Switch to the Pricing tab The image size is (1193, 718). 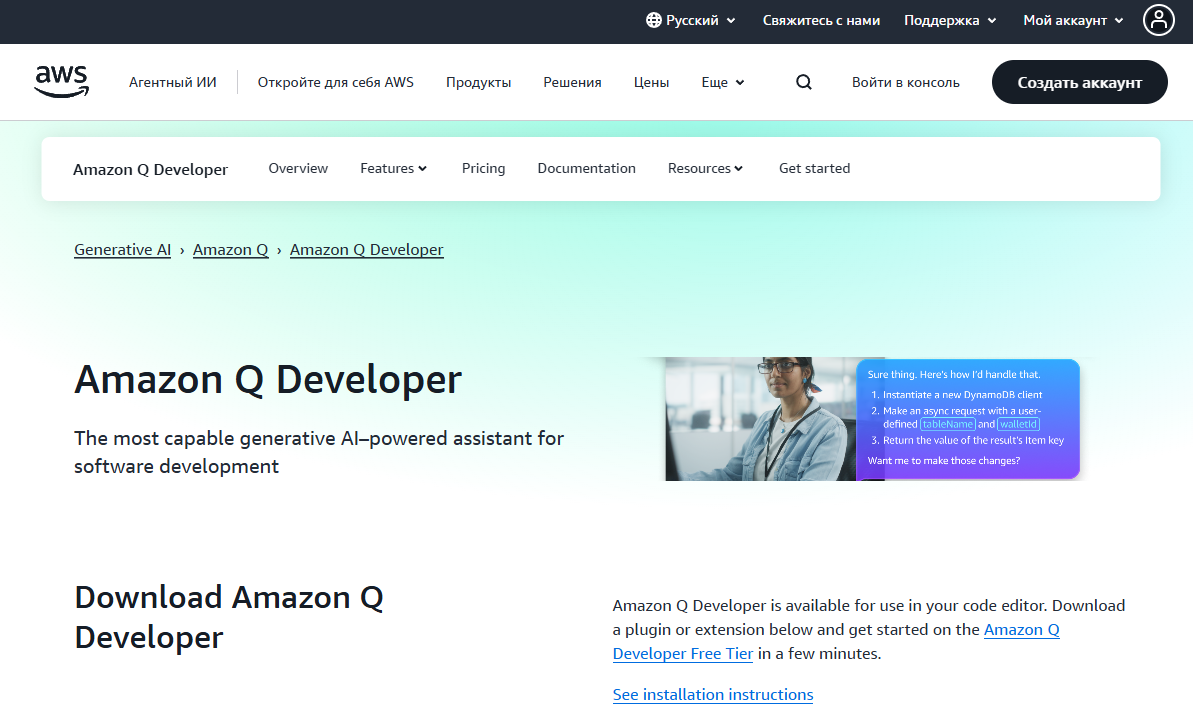[483, 168]
